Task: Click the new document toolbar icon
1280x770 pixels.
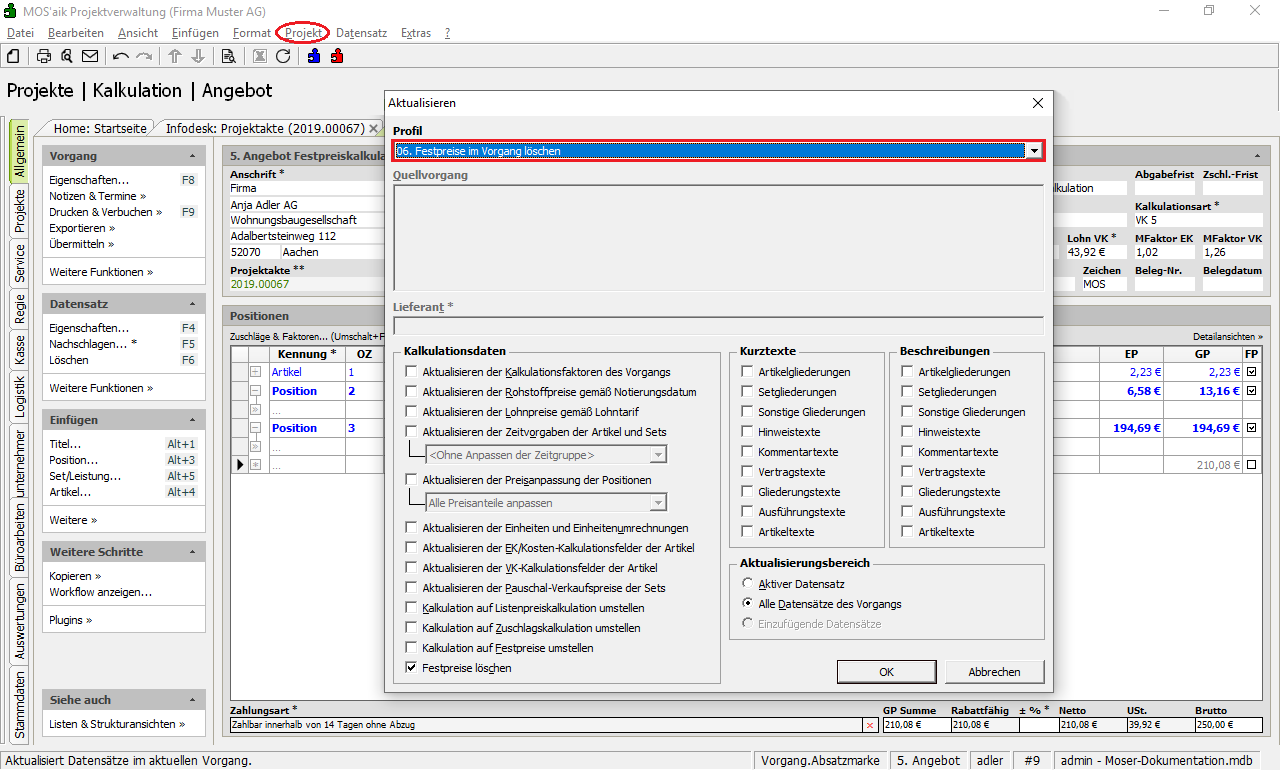Action: (13, 56)
